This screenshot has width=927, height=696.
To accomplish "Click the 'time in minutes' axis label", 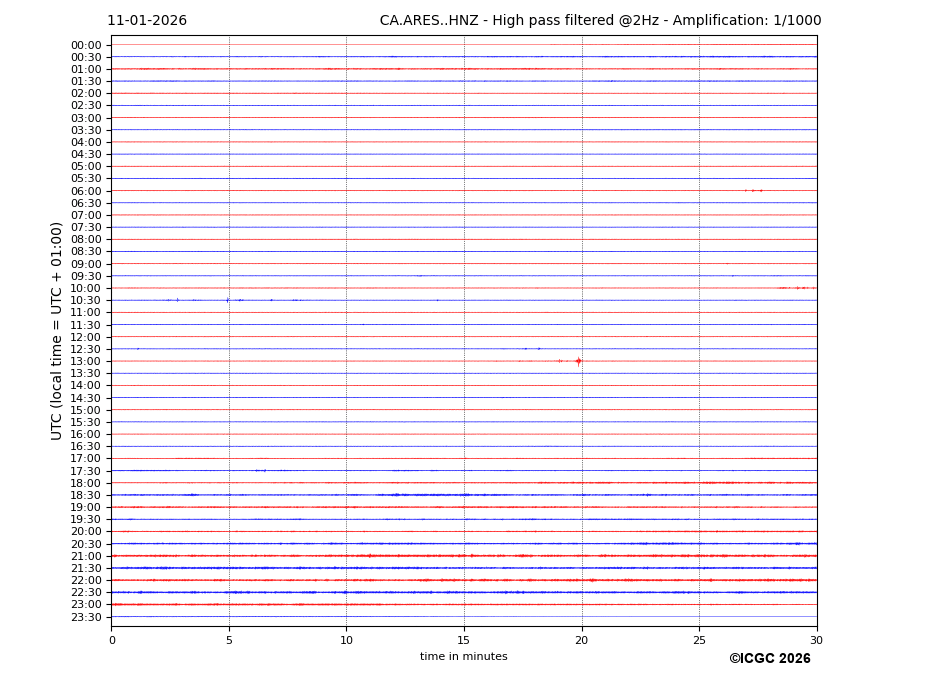I will tap(463, 657).
